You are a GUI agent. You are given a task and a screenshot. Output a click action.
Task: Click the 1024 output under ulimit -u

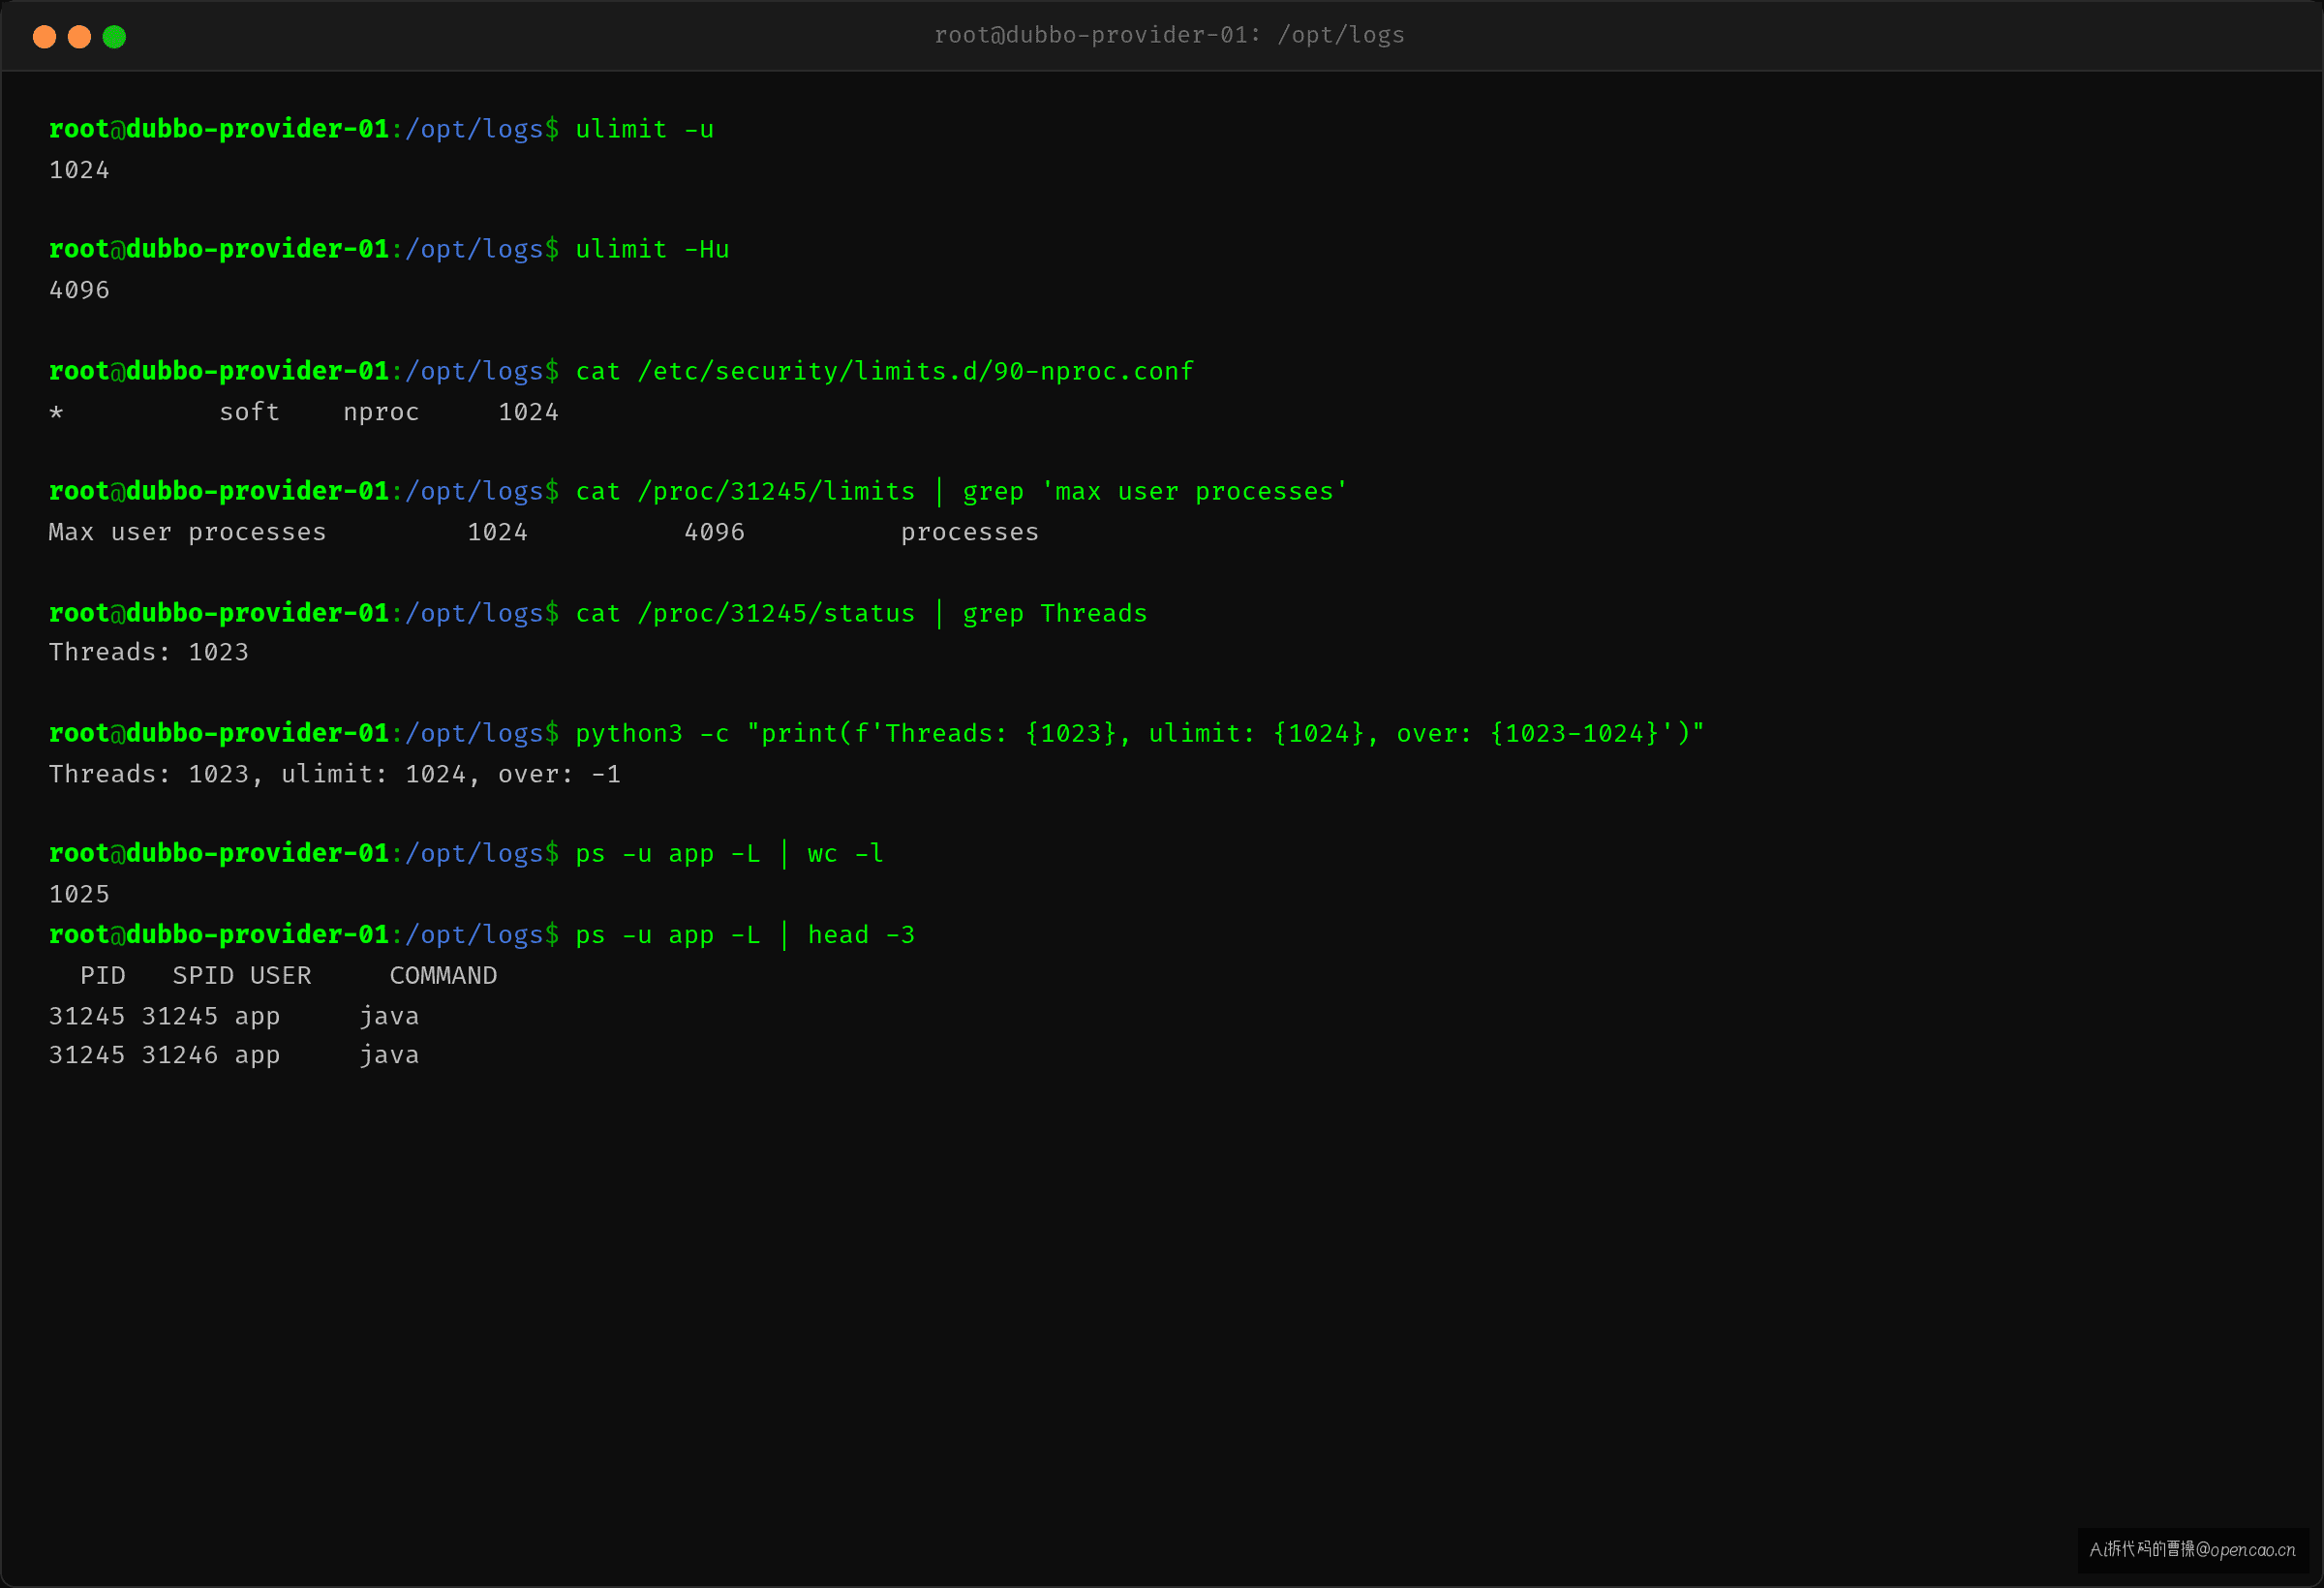(x=79, y=170)
